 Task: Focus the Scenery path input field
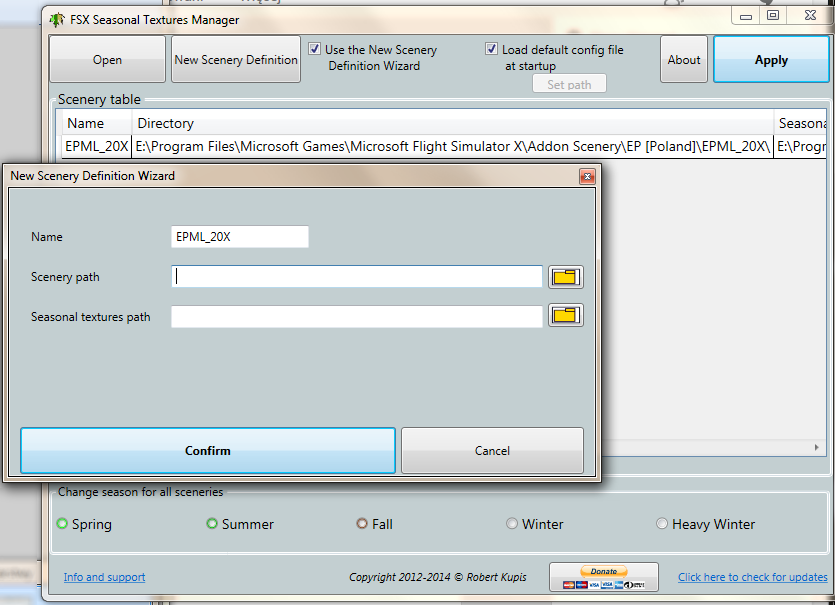(x=357, y=277)
